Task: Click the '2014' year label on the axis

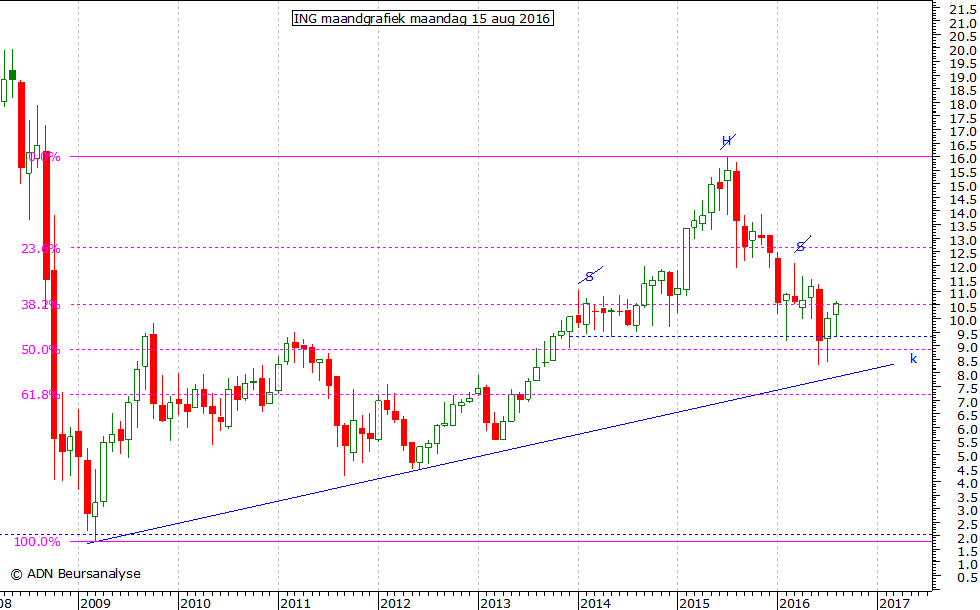Action: click(595, 603)
